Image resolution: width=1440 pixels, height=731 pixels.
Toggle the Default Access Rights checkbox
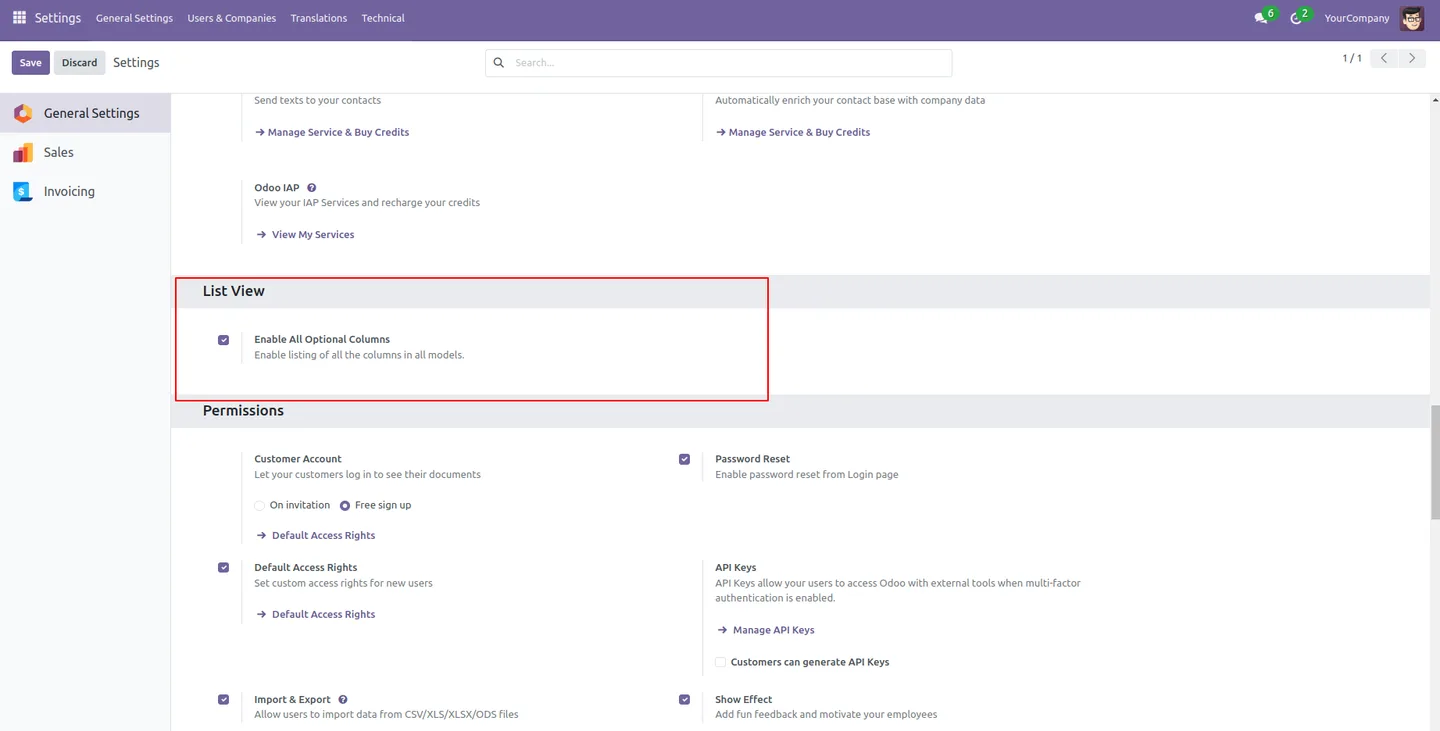pyautogui.click(x=223, y=567)
